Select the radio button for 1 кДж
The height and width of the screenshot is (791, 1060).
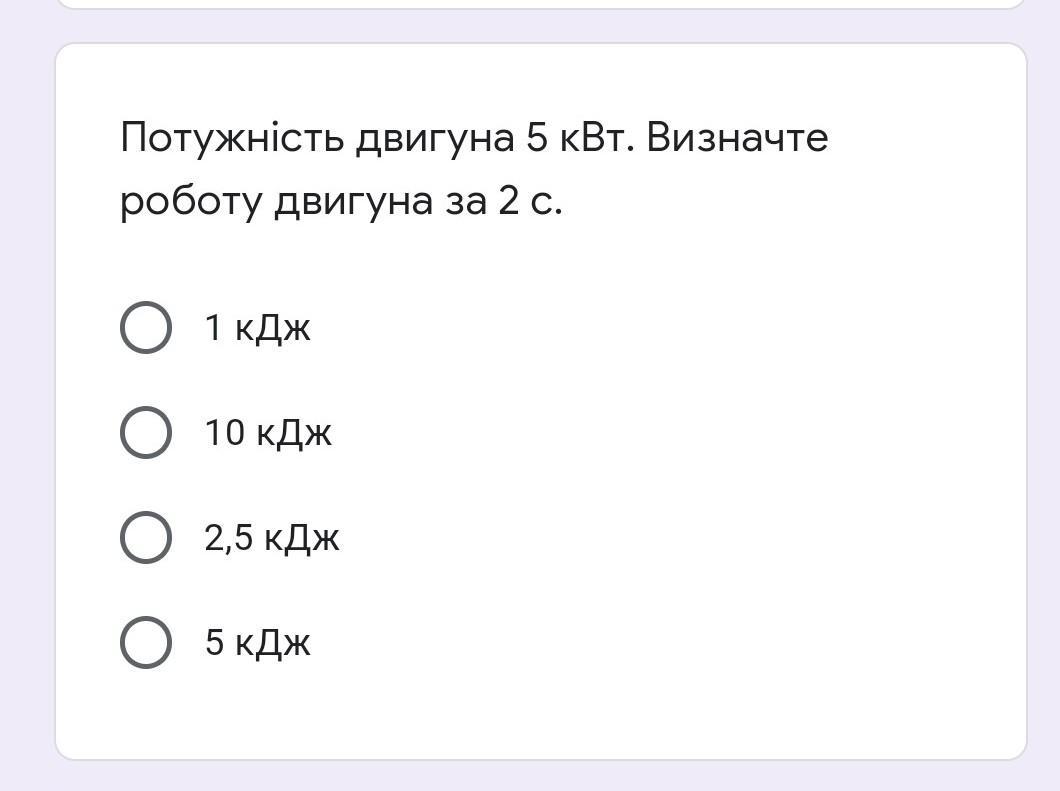[x=146, y=327]
